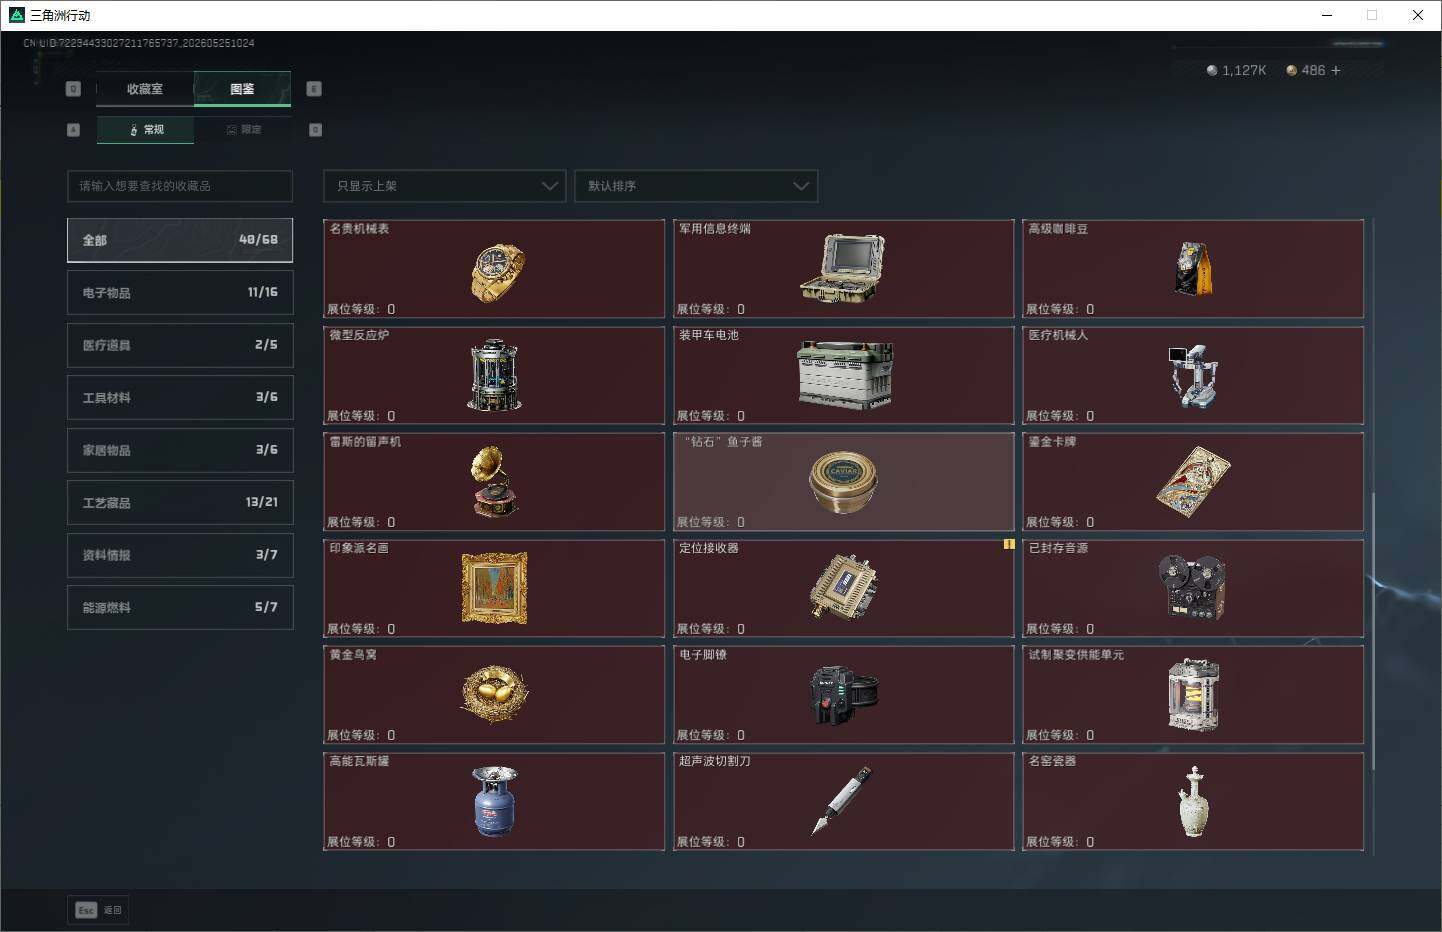
Task: Click the E key hint icon
Action: point(314,89)
